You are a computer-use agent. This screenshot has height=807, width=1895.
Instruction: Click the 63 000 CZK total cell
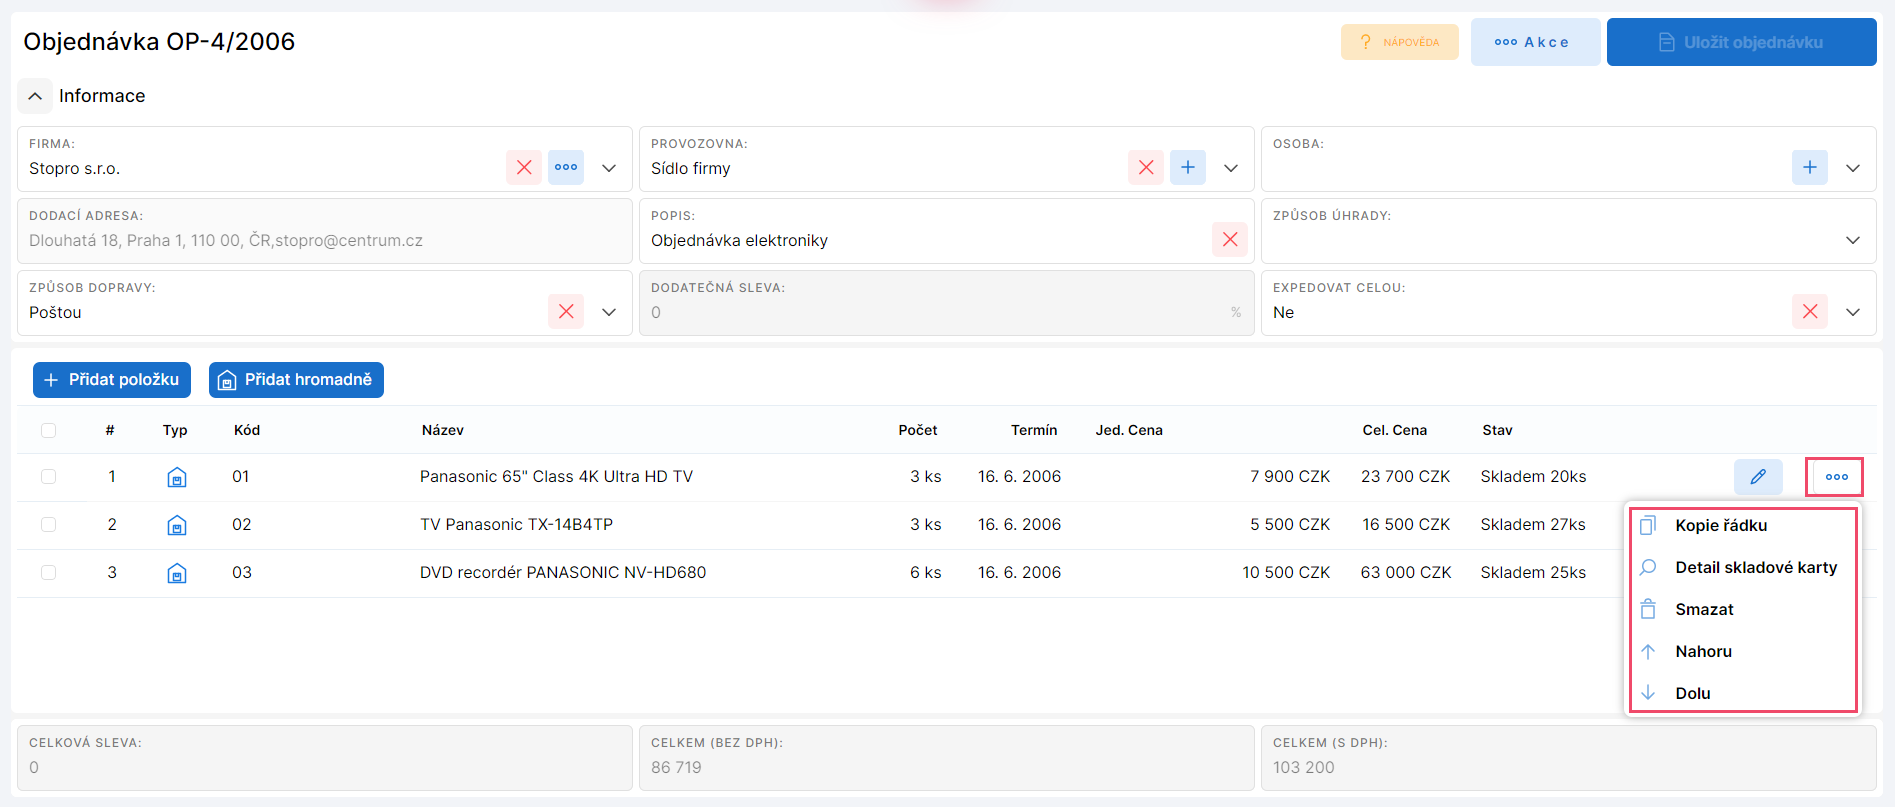pyautogui.click(x=1406, y=573)
